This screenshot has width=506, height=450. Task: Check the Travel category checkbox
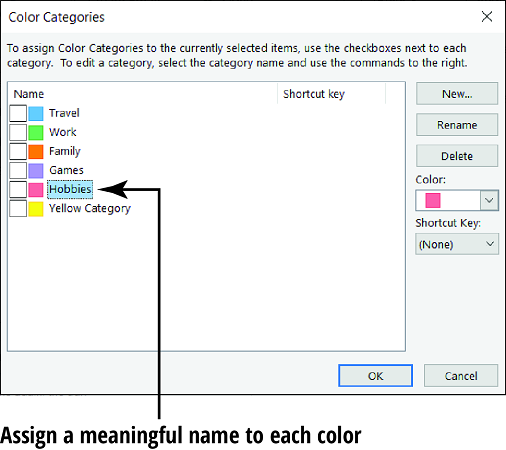[x=18, y=113]
